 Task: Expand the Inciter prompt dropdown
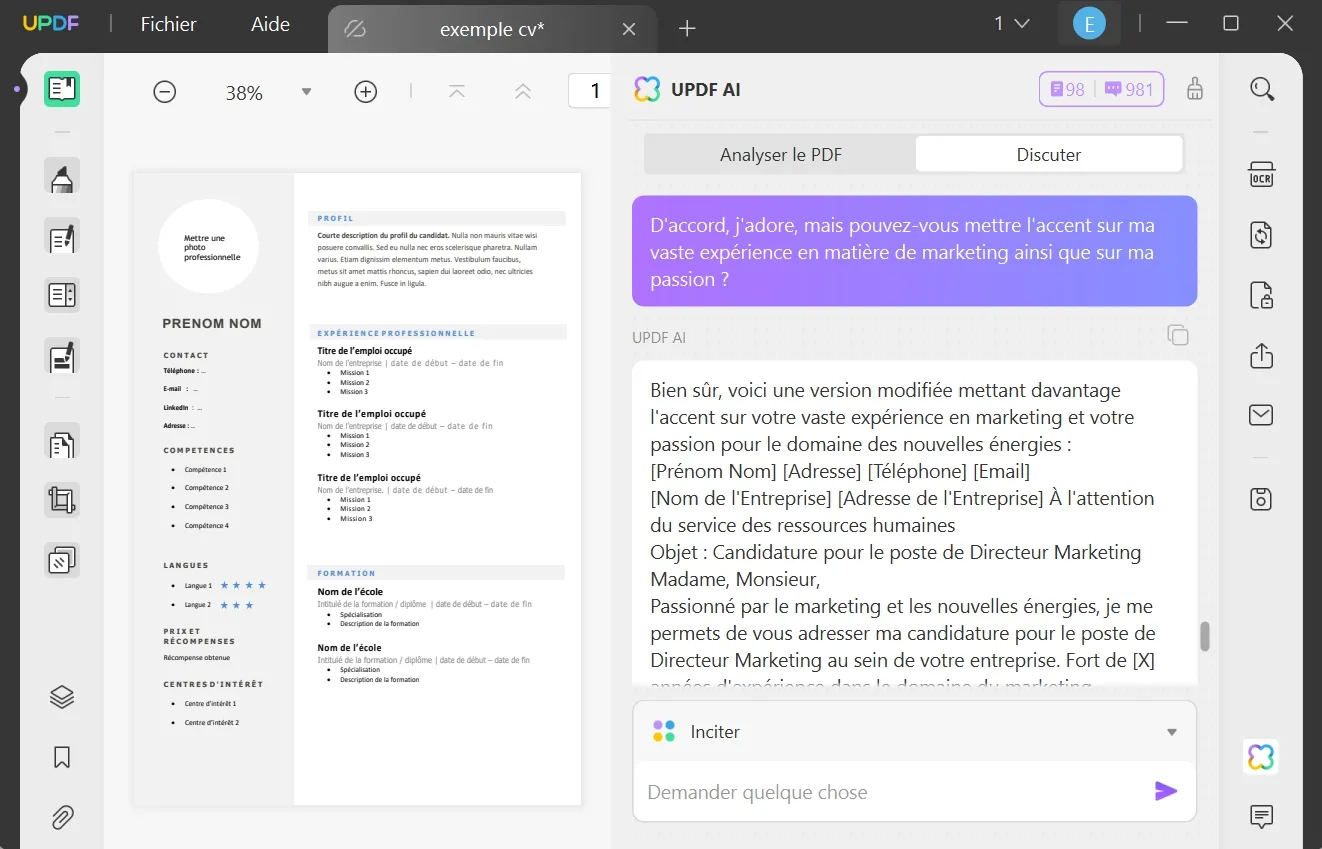(x=1172, y=732)
